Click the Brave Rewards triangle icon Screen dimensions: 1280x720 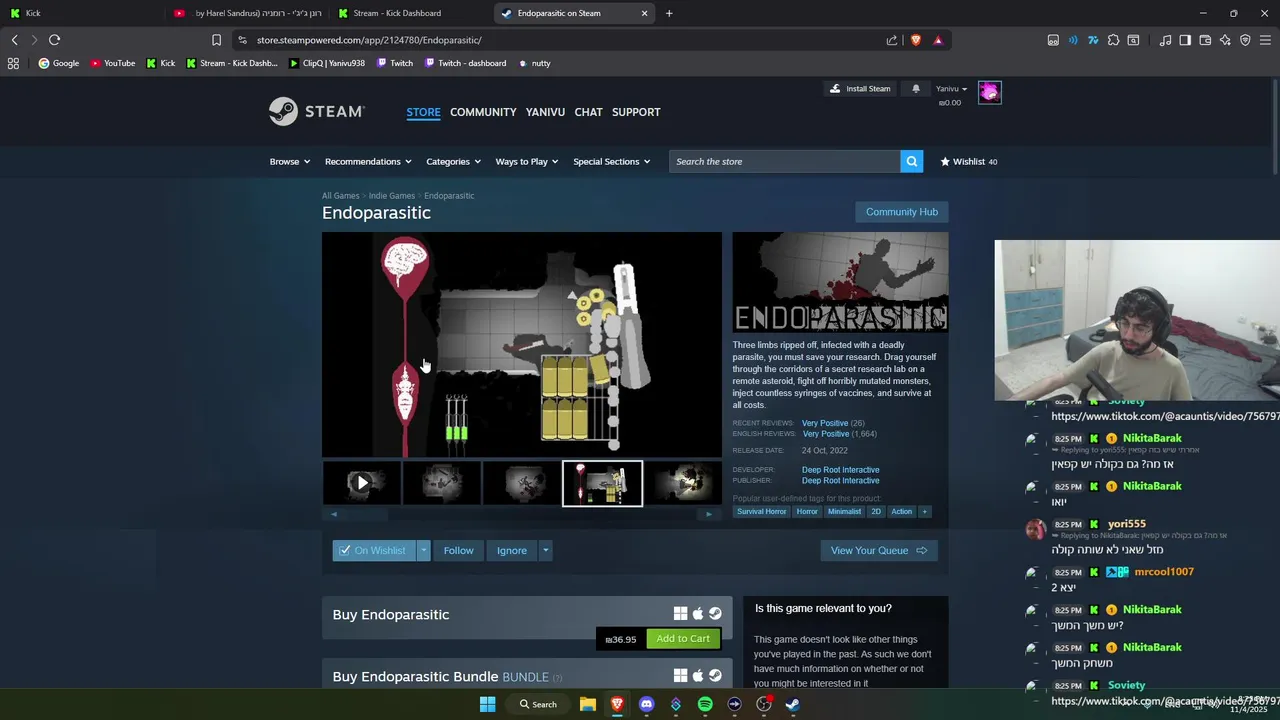(x=937, y=40)
